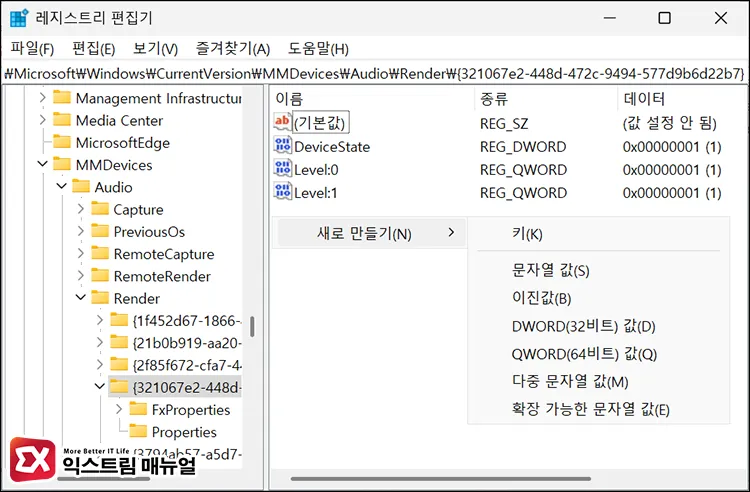The image size is (750, 492).
Task: Collapse the Render node
Action: [x=81, y=298]
